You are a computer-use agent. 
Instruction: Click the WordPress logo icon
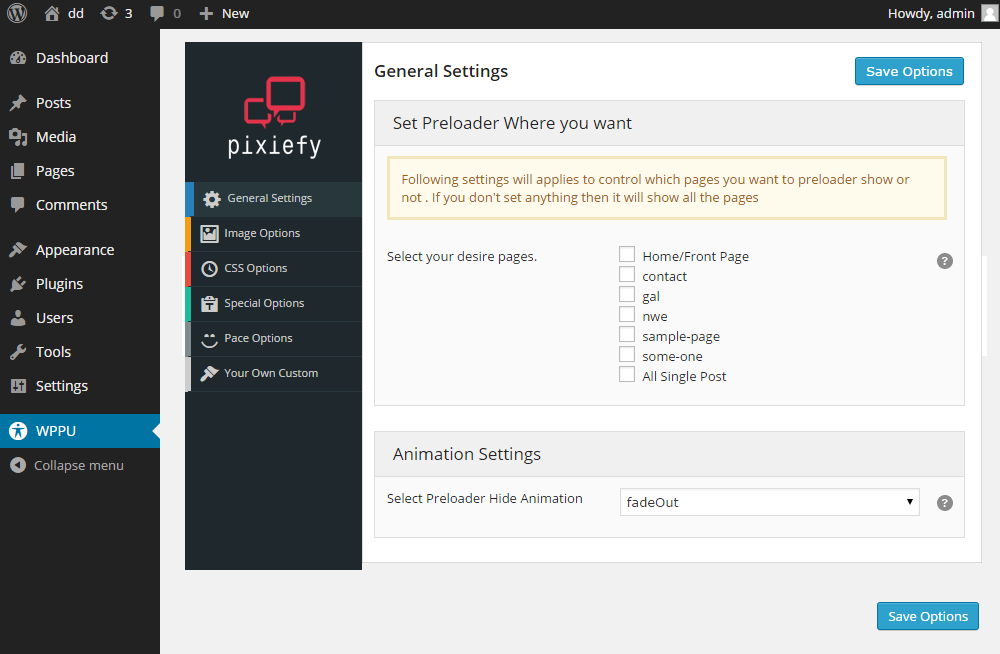(17, 13)
